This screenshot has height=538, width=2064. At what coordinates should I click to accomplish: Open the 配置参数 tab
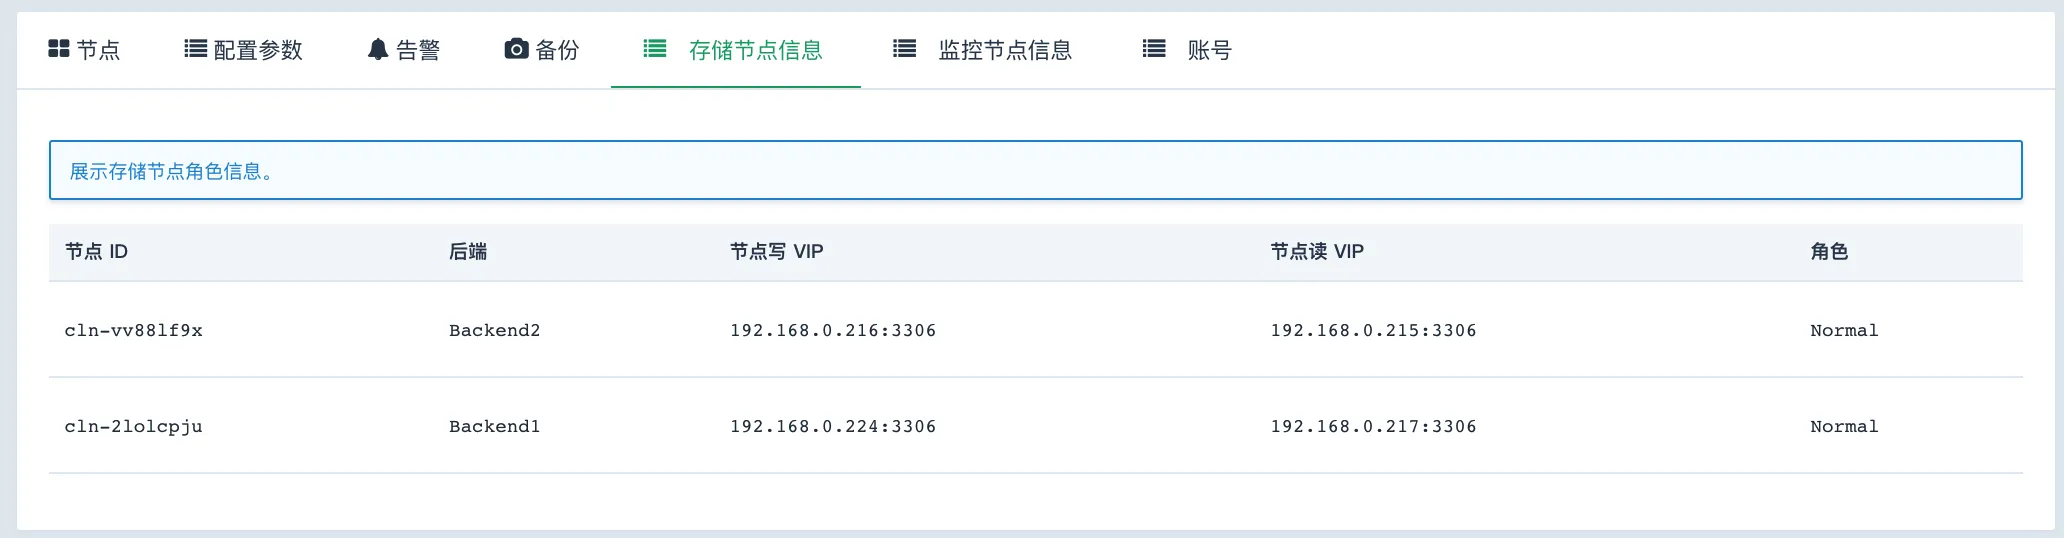coord(243,50)
